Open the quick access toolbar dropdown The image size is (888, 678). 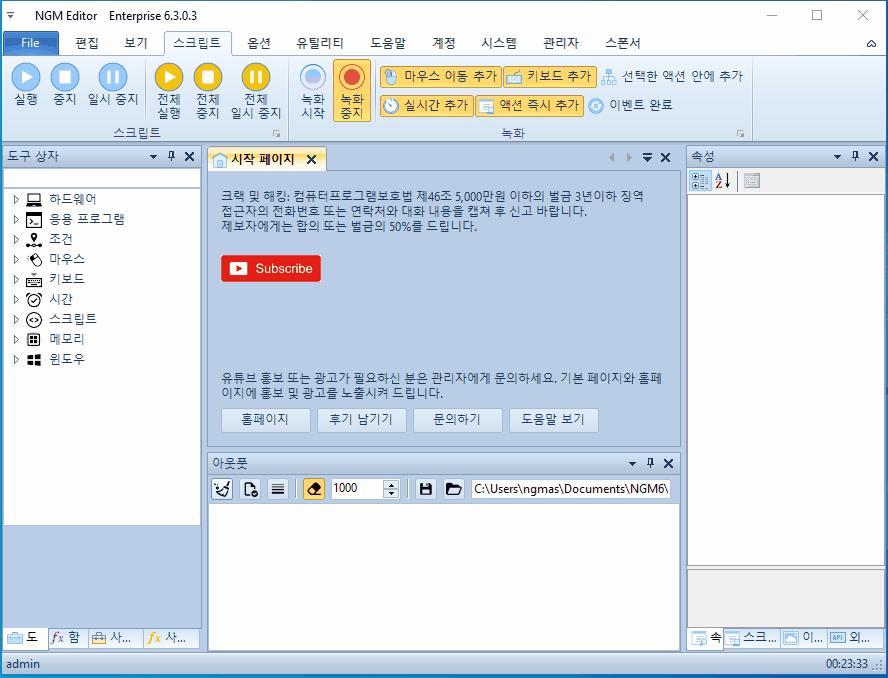(x=10, y=15)
